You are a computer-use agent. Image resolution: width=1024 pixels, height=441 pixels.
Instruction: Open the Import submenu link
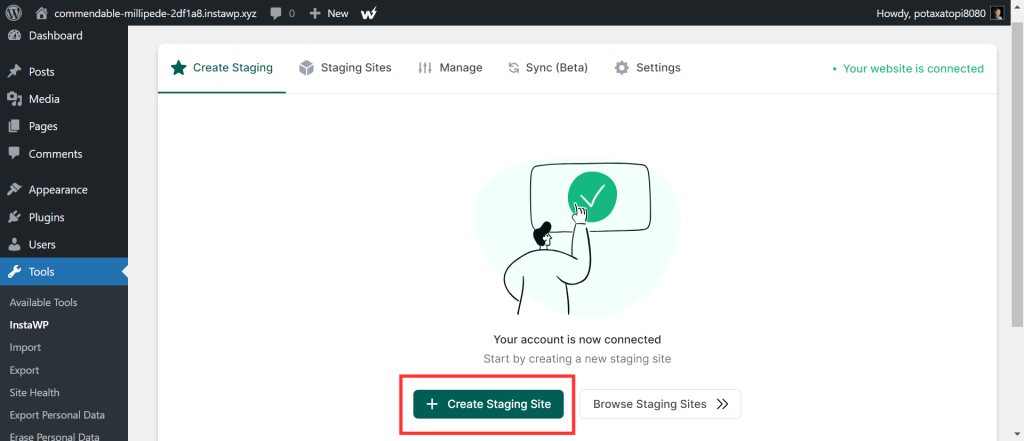25,348
